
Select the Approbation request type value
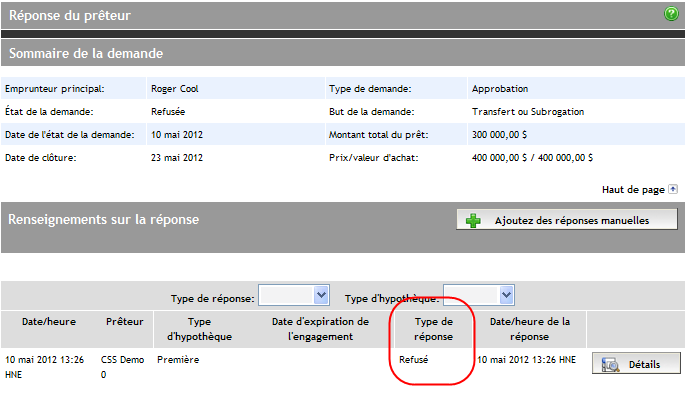(500, 89)
